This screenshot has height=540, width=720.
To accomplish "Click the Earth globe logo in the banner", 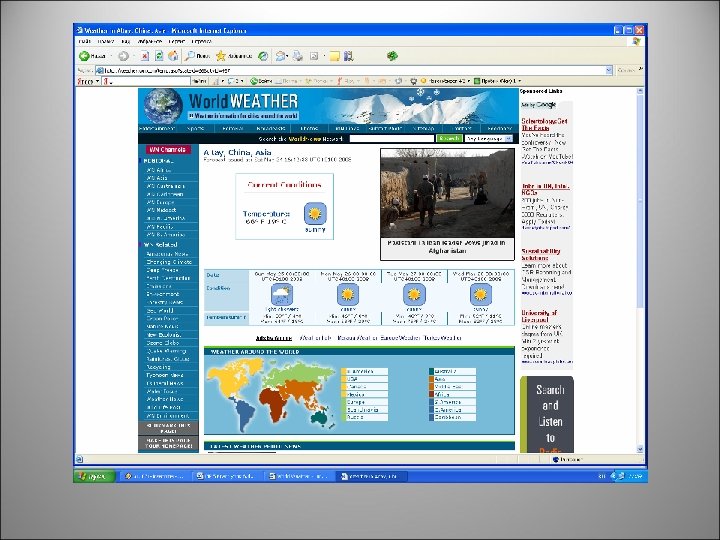I will tap(163, 106).
